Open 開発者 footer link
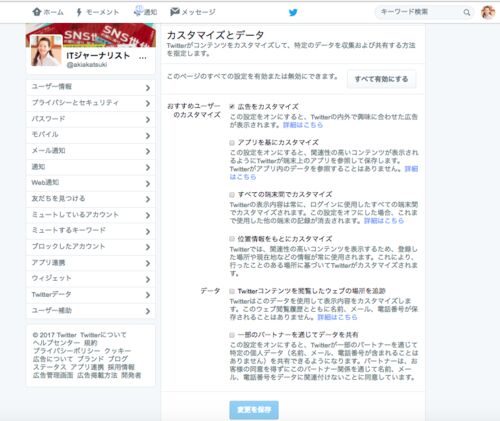Viewport: 500px width, 421px height. point(131,375)
